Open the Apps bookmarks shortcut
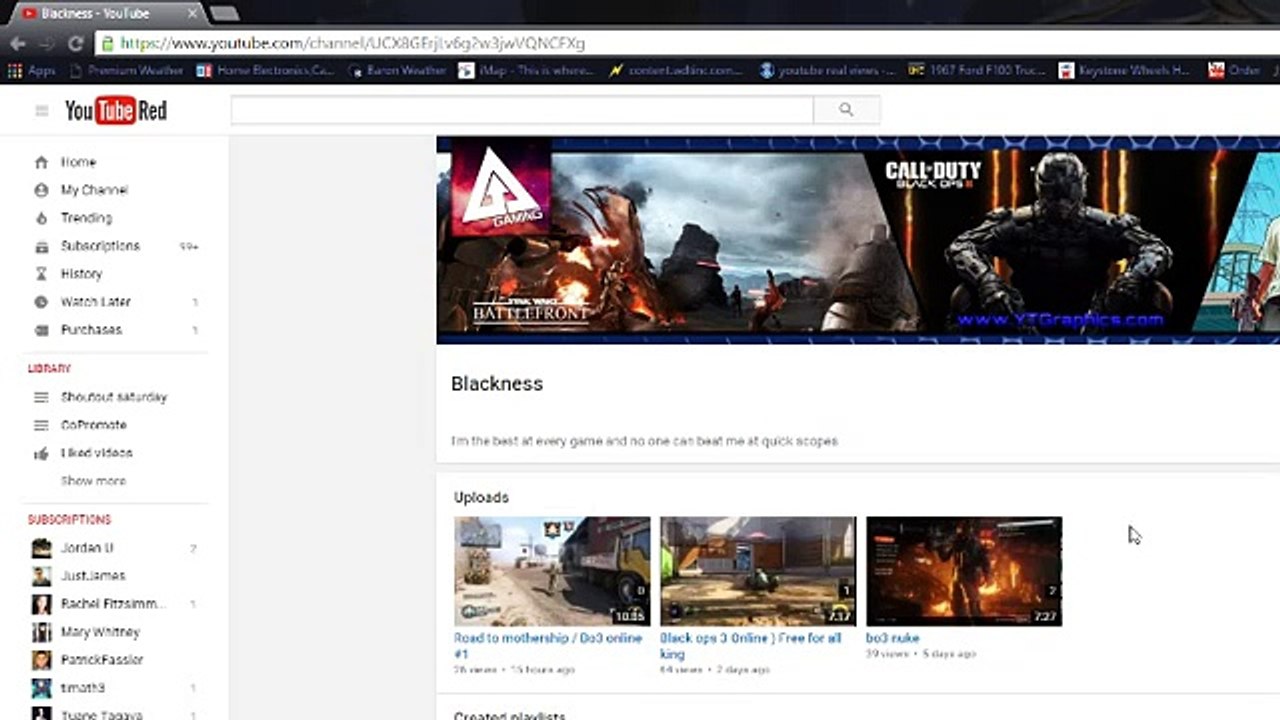Image resolution: width=1280 pixels, height=720 pixels. pyautogui.click(x=31, y=70)
